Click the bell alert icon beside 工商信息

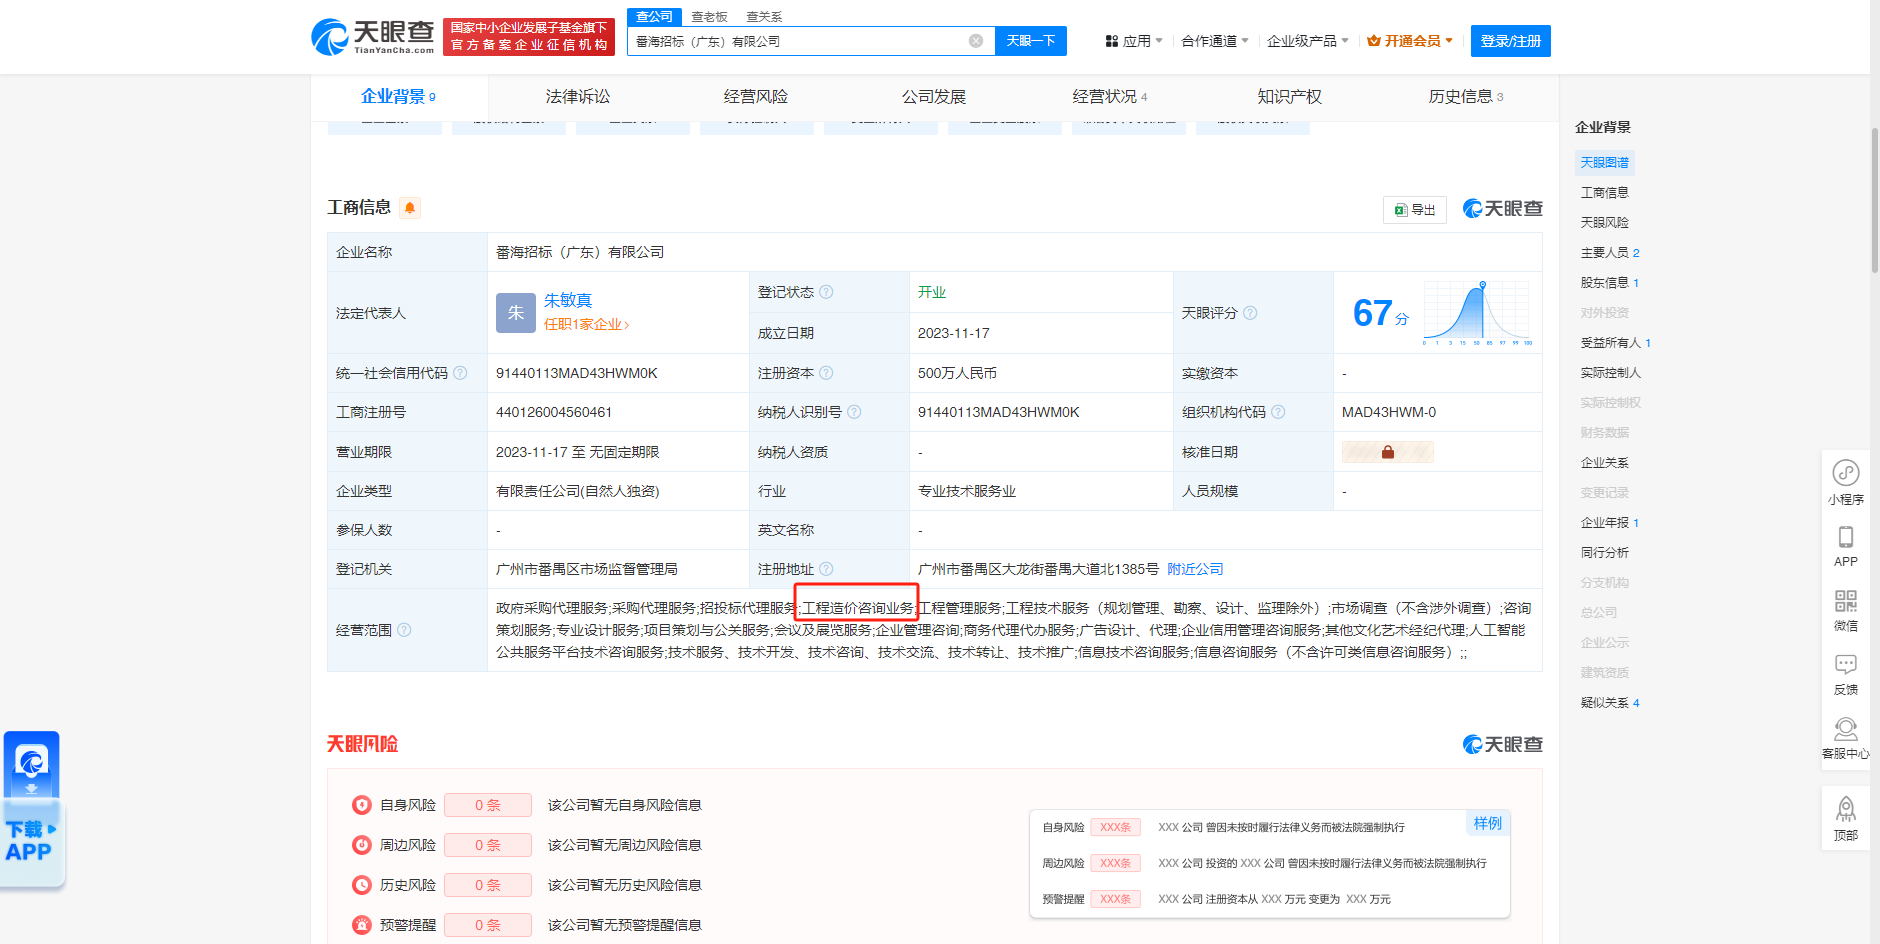click(x=410, y=208)
